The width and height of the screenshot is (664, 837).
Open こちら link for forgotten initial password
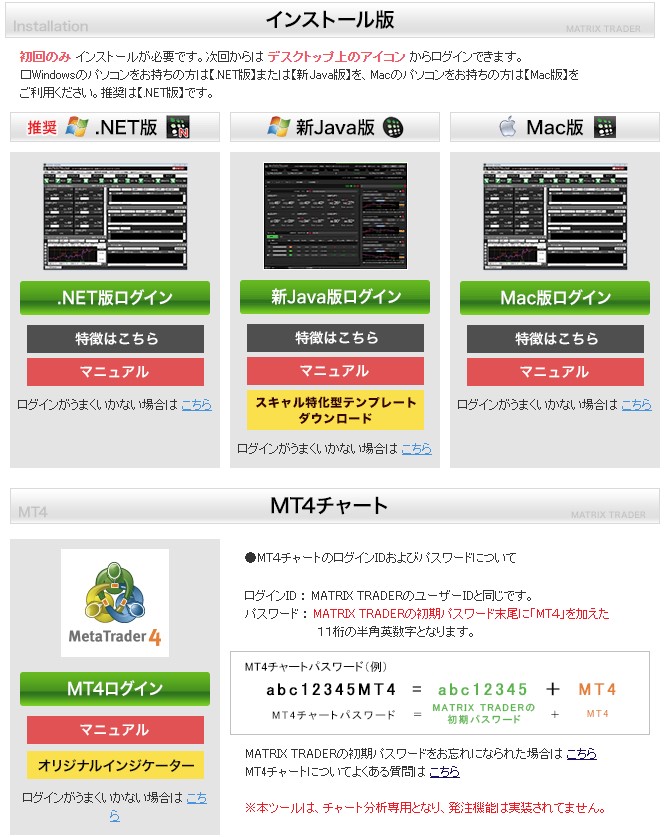pos(581,754)
